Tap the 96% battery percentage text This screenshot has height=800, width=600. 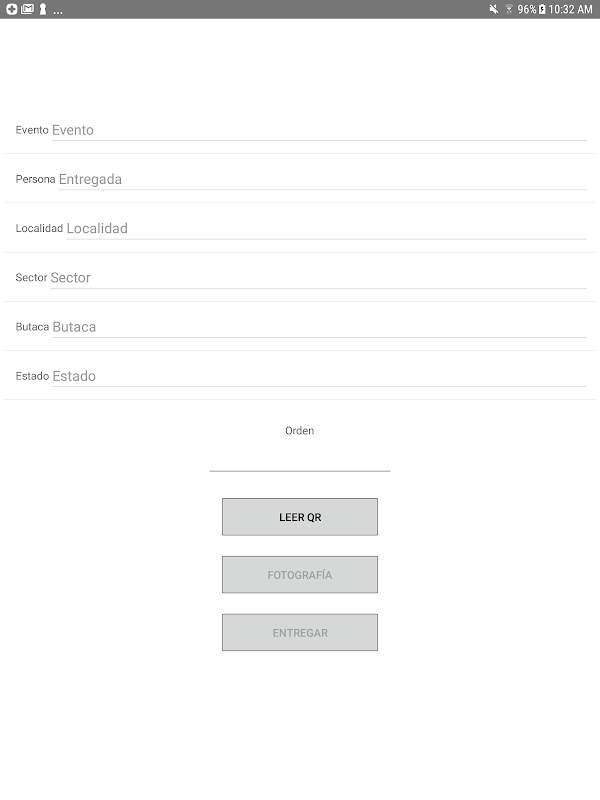click(527, 9)
